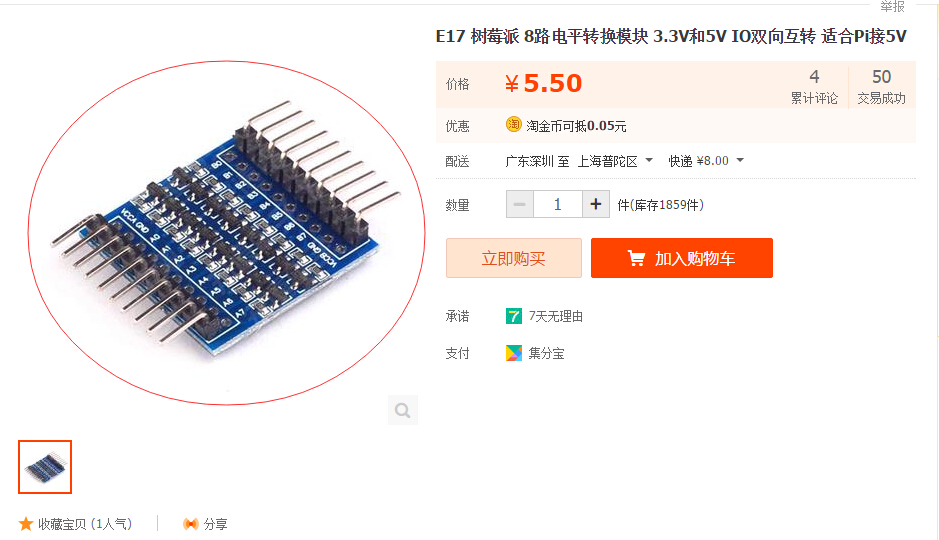Image resolution: width=939 pixels, height=540 pixels.
Task: Open the 50 交易成功 transactions link
Action: pos(881,87)
